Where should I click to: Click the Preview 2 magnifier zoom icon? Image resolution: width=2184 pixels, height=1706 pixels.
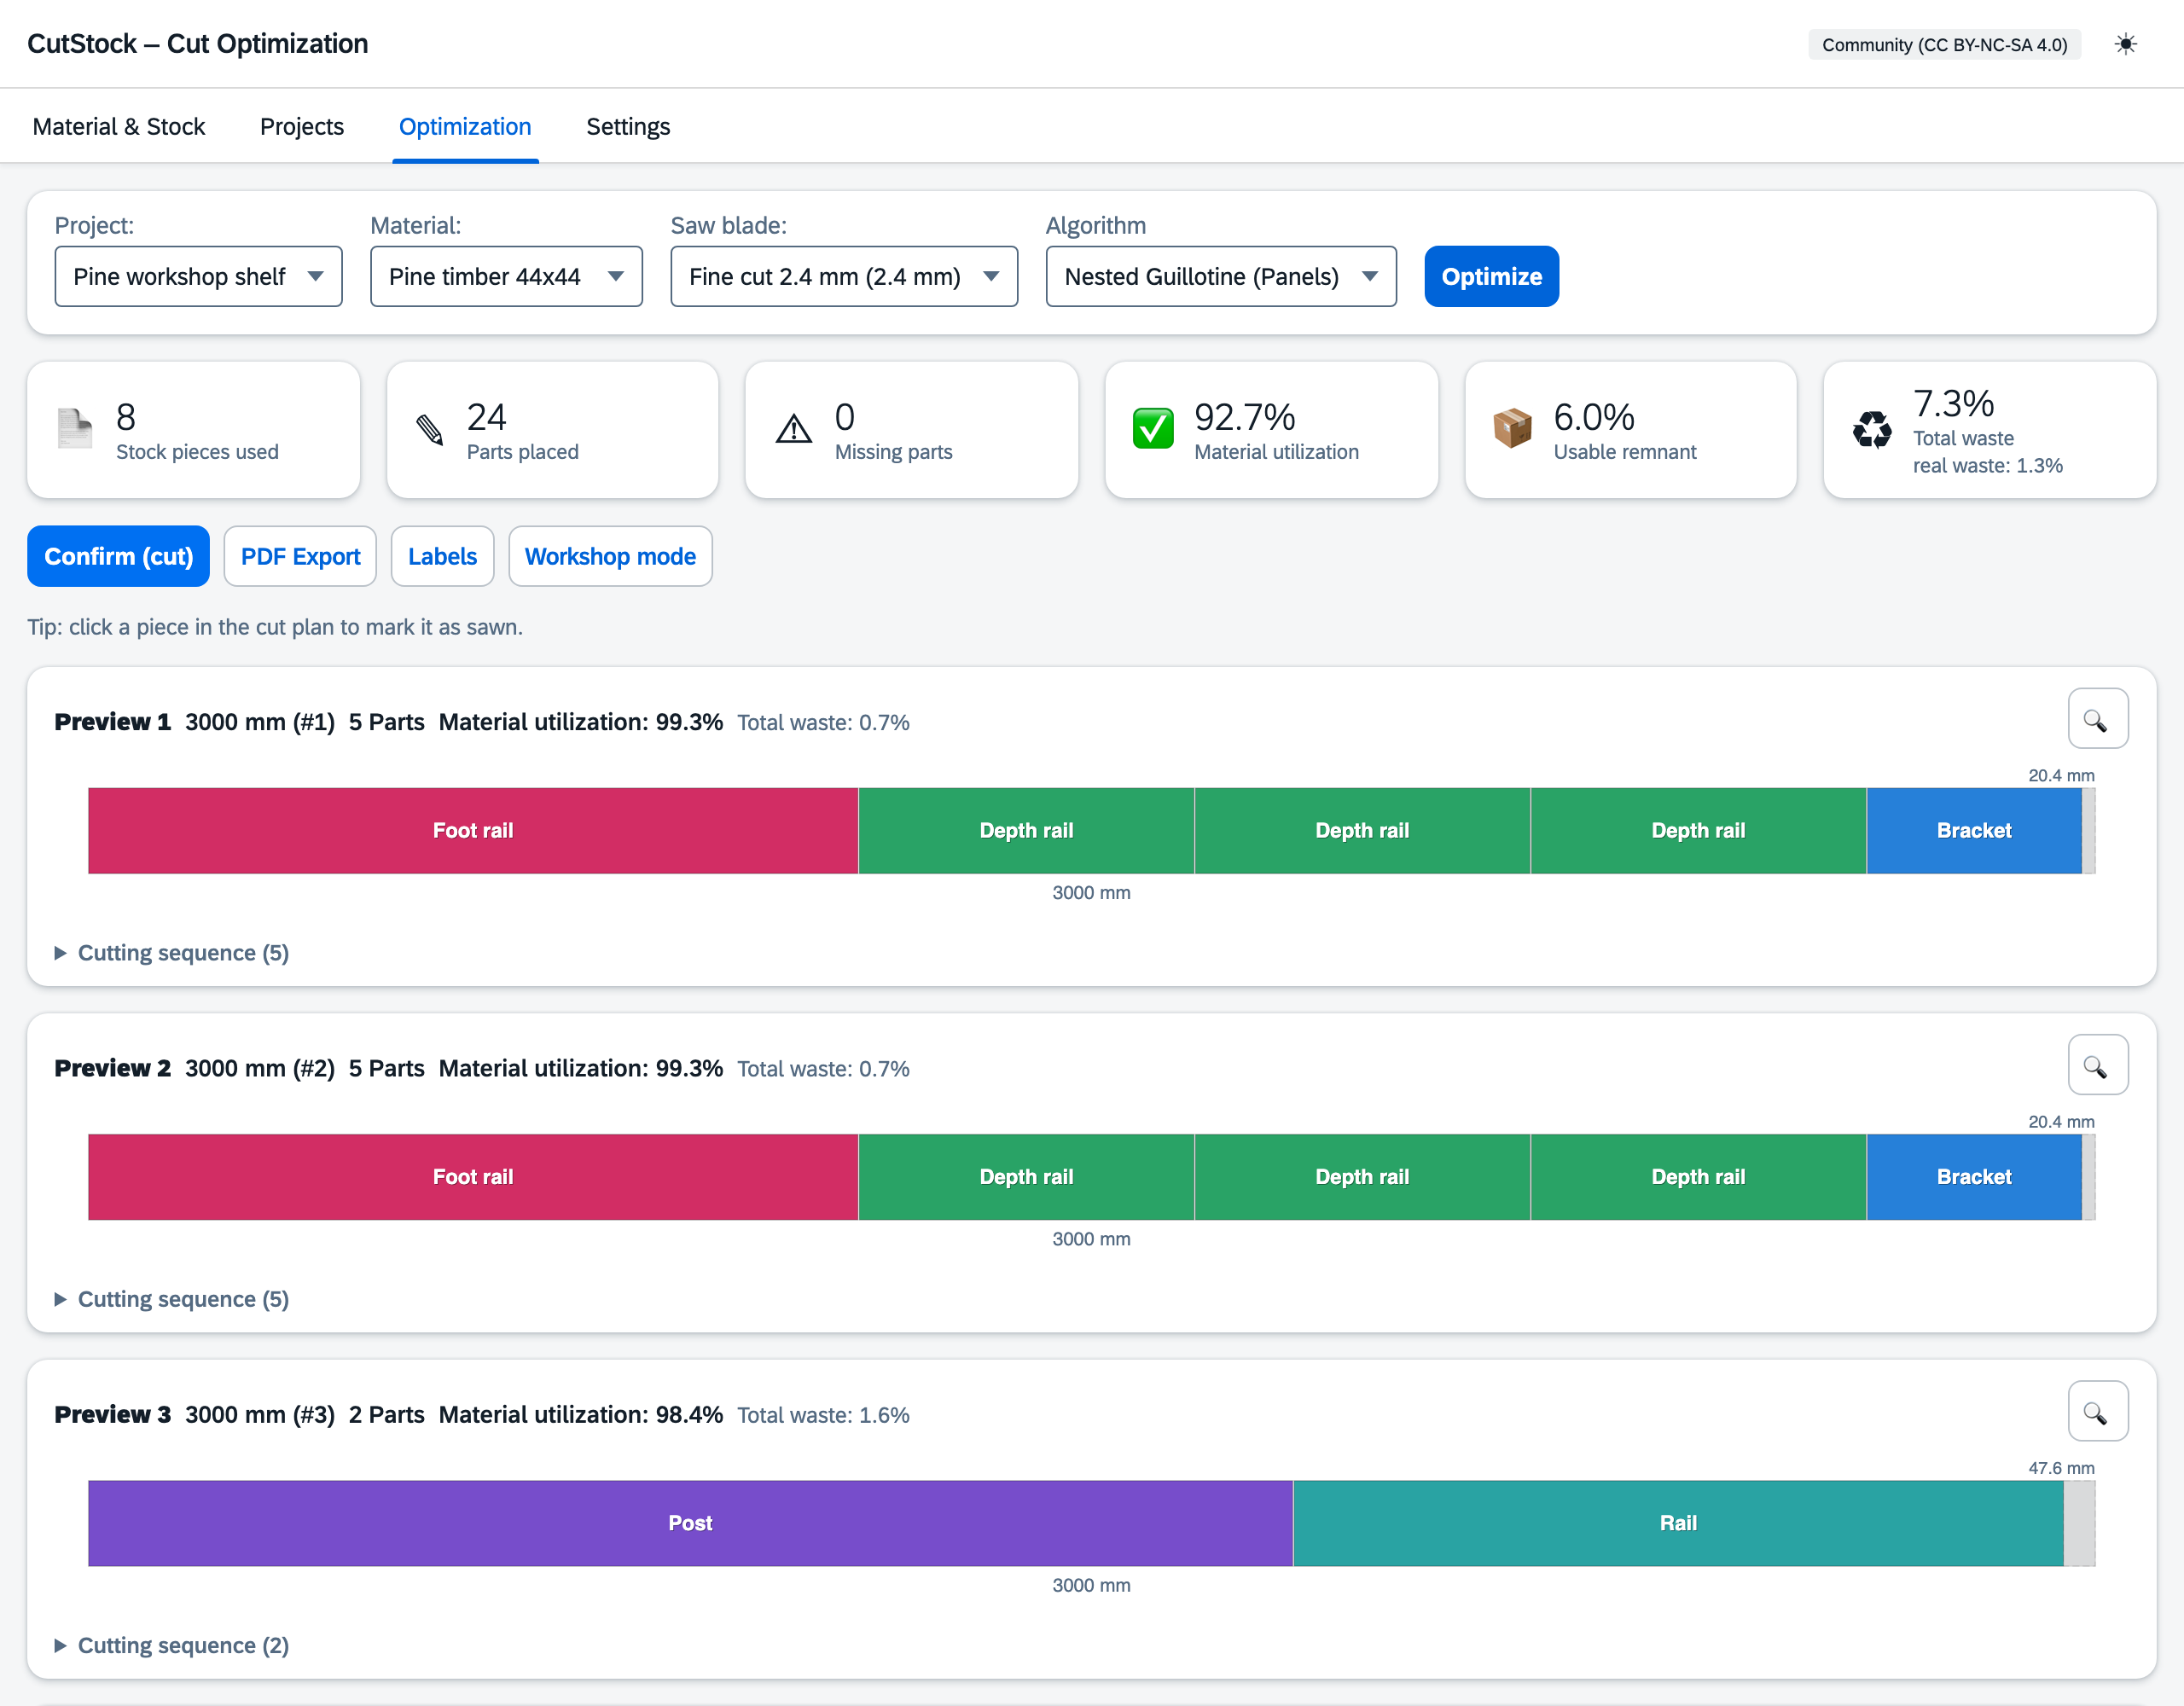coord(2097,1065)
